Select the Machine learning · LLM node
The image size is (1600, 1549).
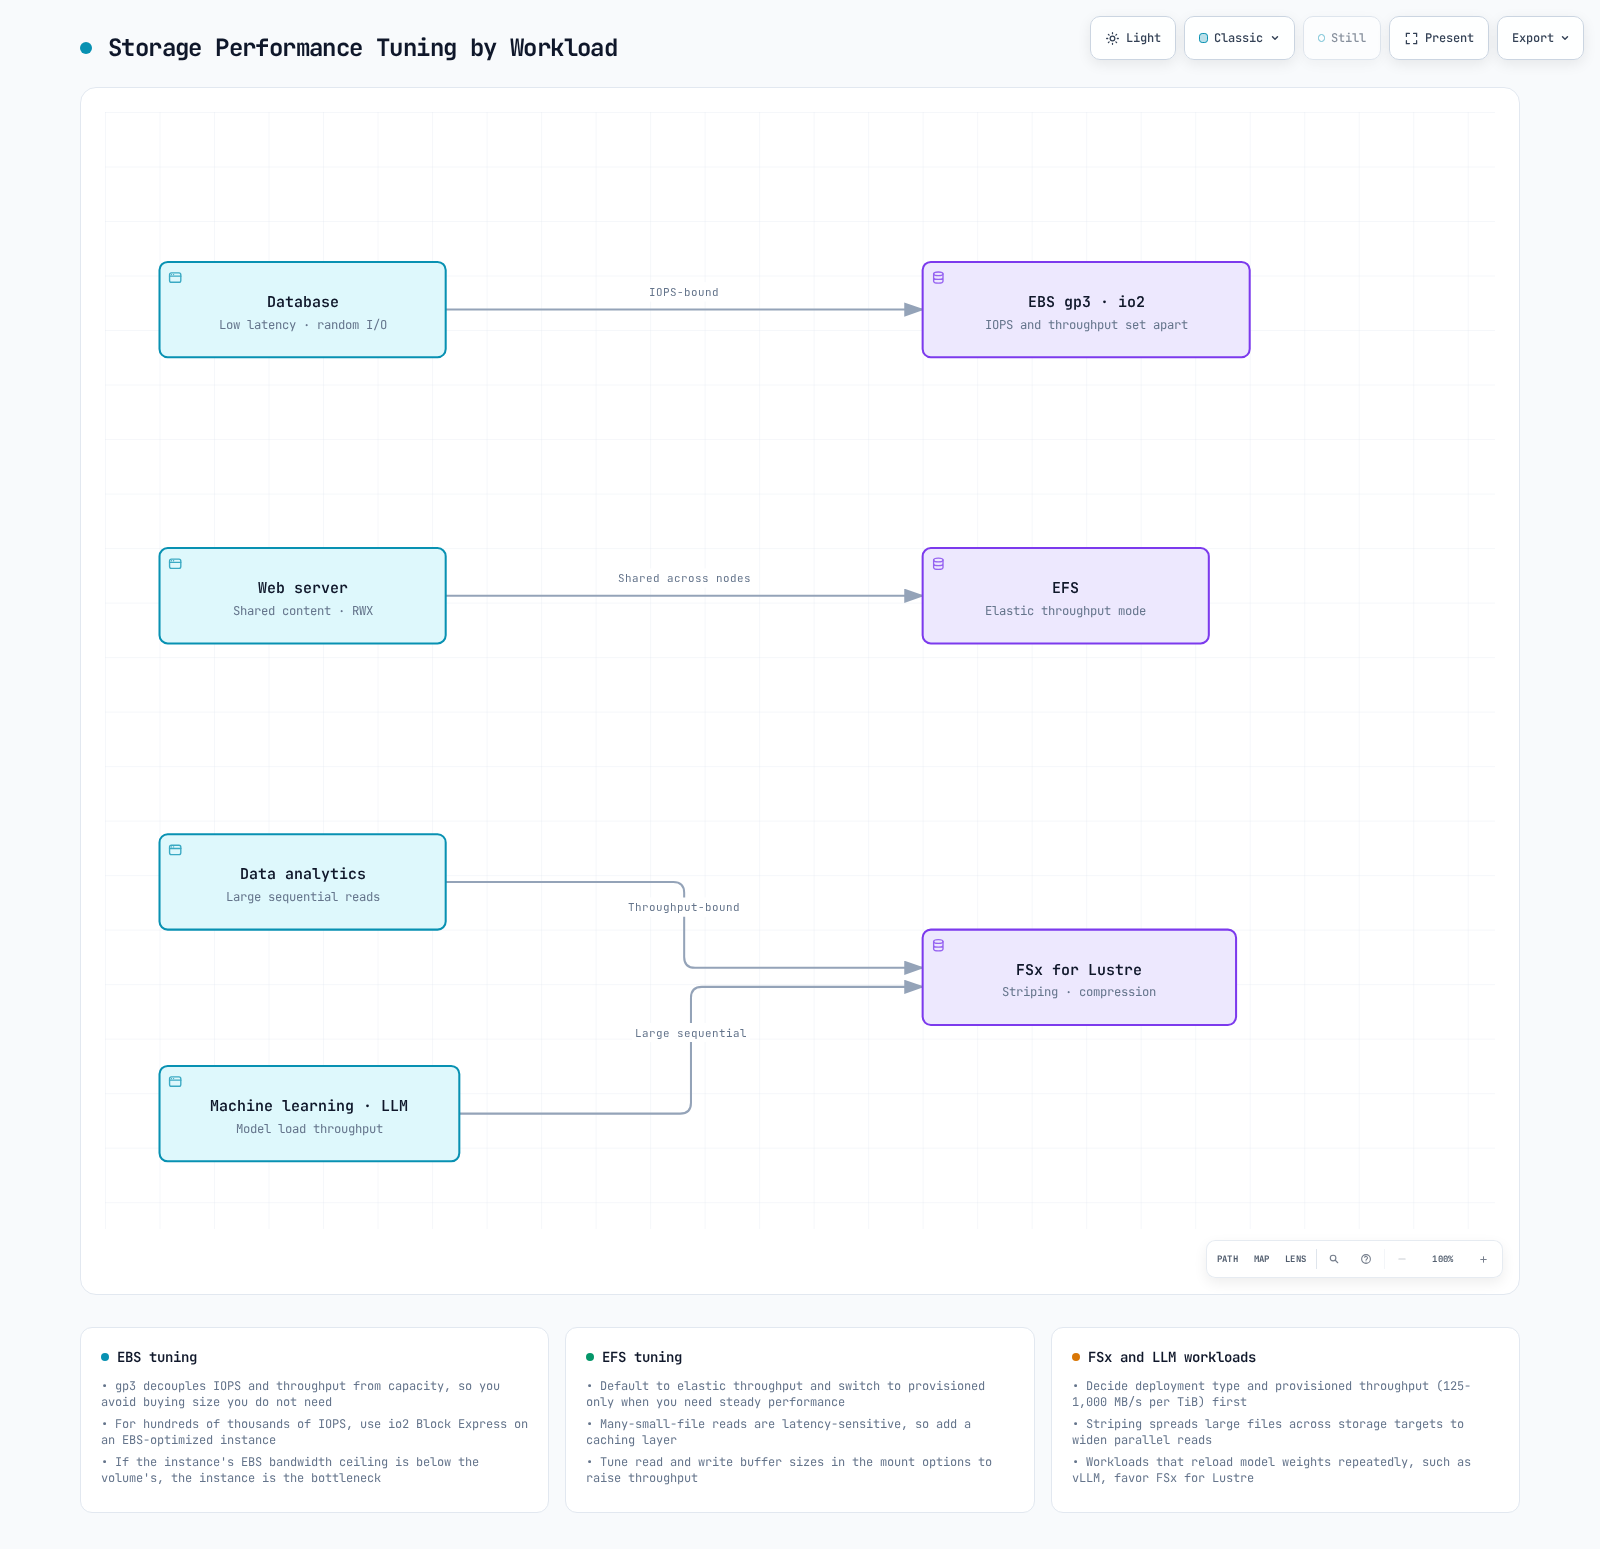(x=309, y=1114)
